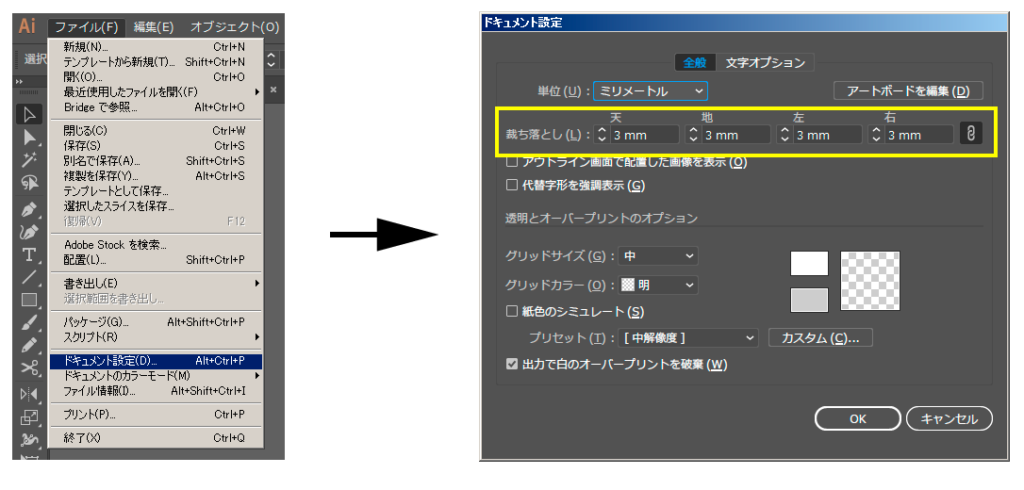The height and width of the screenshot is (490, 1024).
Task: Expand 最近使用したファイルを開く submenu
Action: (x=155, y=92)
